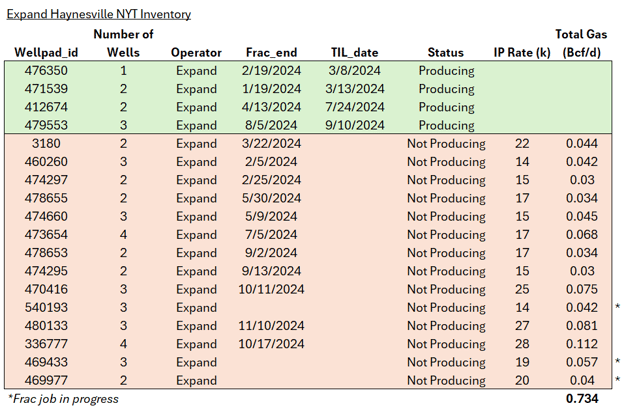Viewport: 624px width, 412px height.
Task: Select Frac_end date 1/19/2024
Action: coord(271,89)
